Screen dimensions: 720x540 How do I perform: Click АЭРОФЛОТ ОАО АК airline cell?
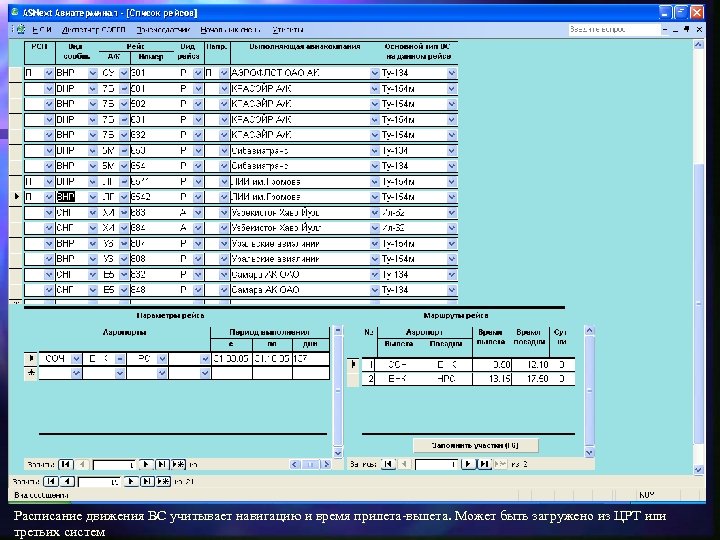click(x=300, y=73)
